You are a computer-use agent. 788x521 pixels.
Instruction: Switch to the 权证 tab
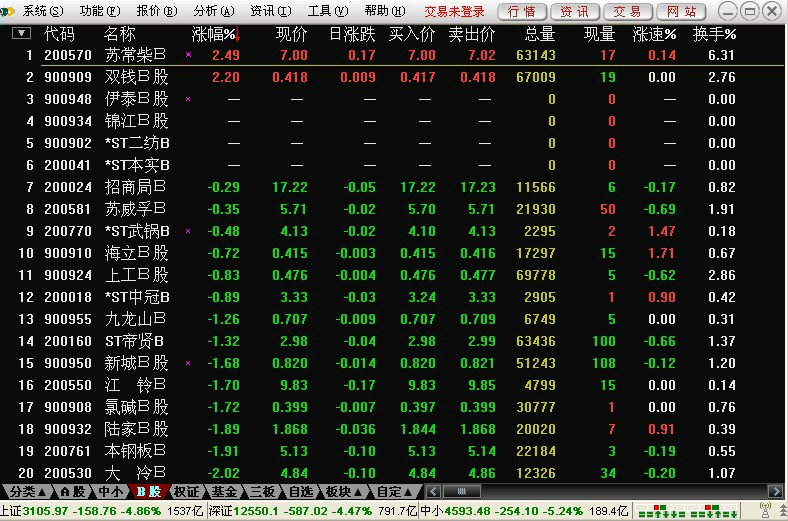(186, 492)
